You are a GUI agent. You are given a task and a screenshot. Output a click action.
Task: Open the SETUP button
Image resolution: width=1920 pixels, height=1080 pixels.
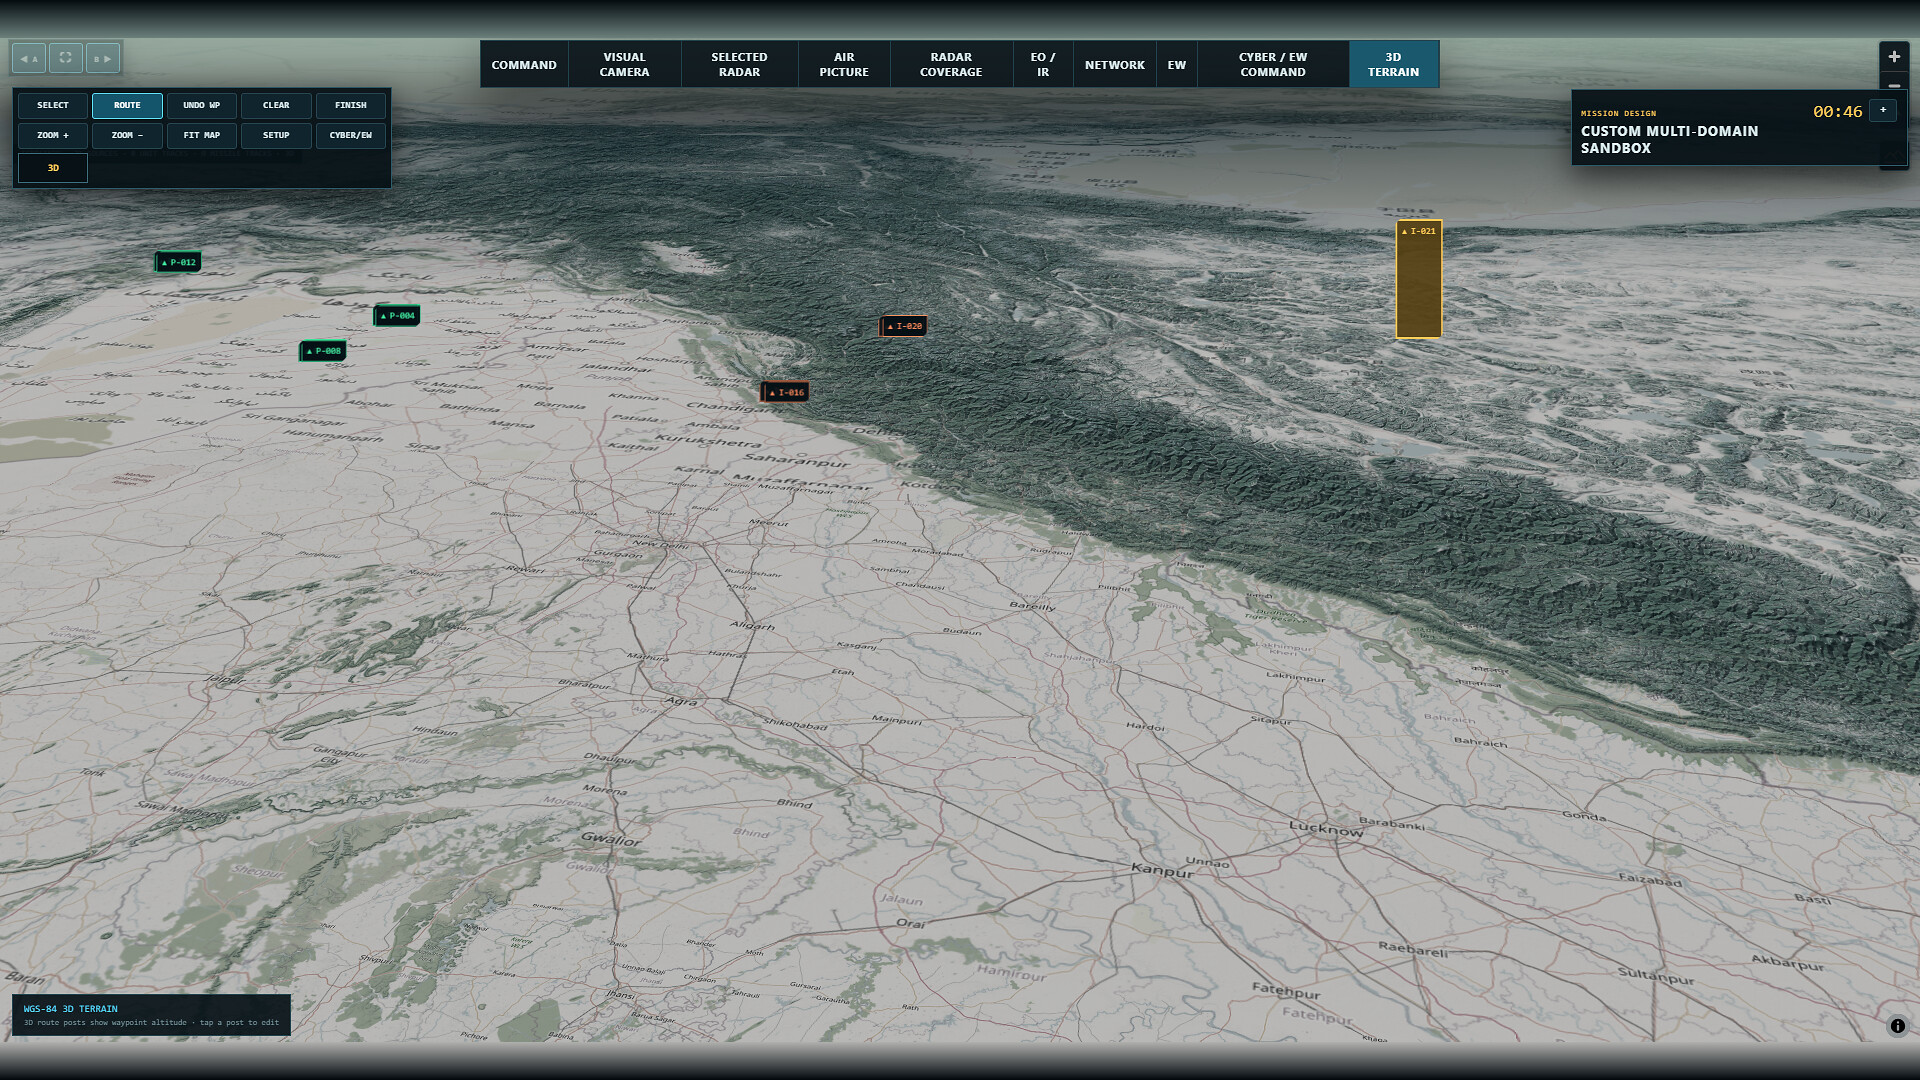[276, 135]
